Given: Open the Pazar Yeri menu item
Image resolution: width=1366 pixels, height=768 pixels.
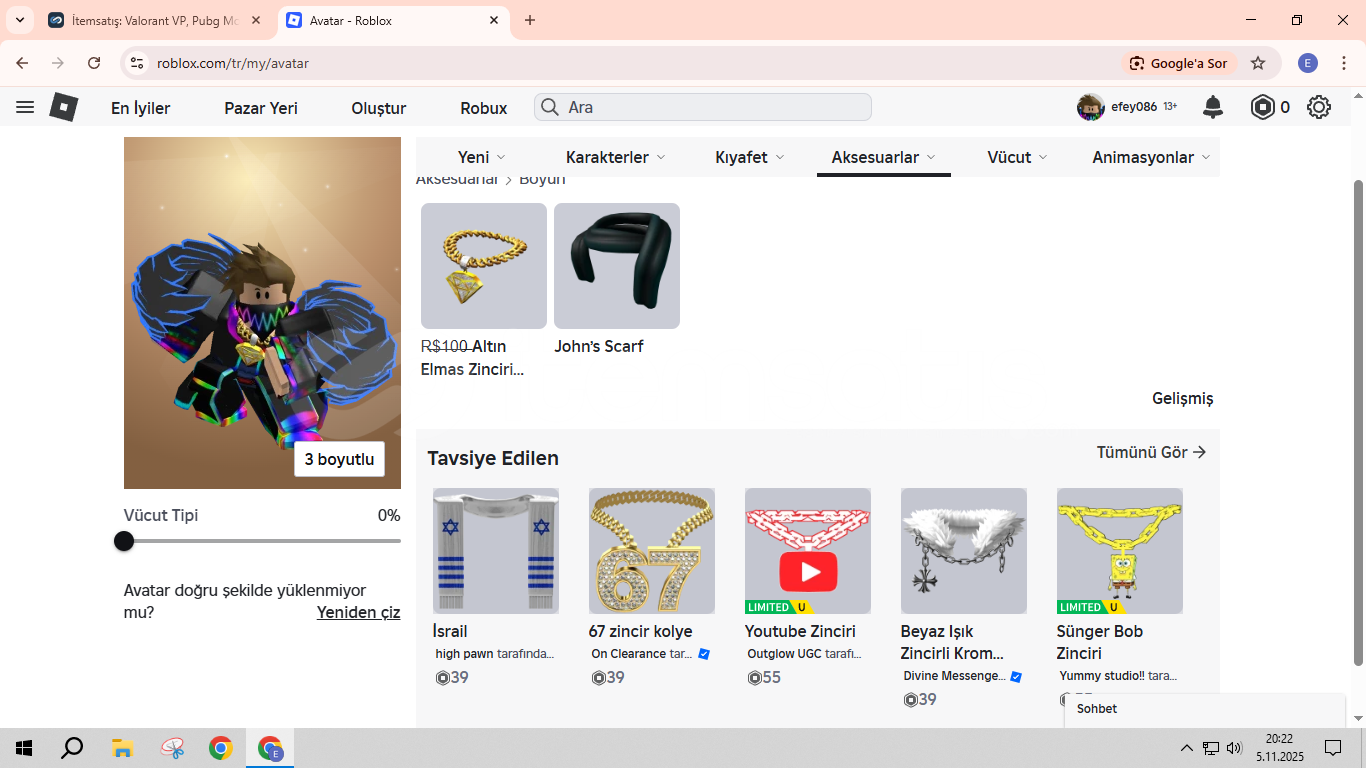Looking at the screenshot, I should coord(261,108).
